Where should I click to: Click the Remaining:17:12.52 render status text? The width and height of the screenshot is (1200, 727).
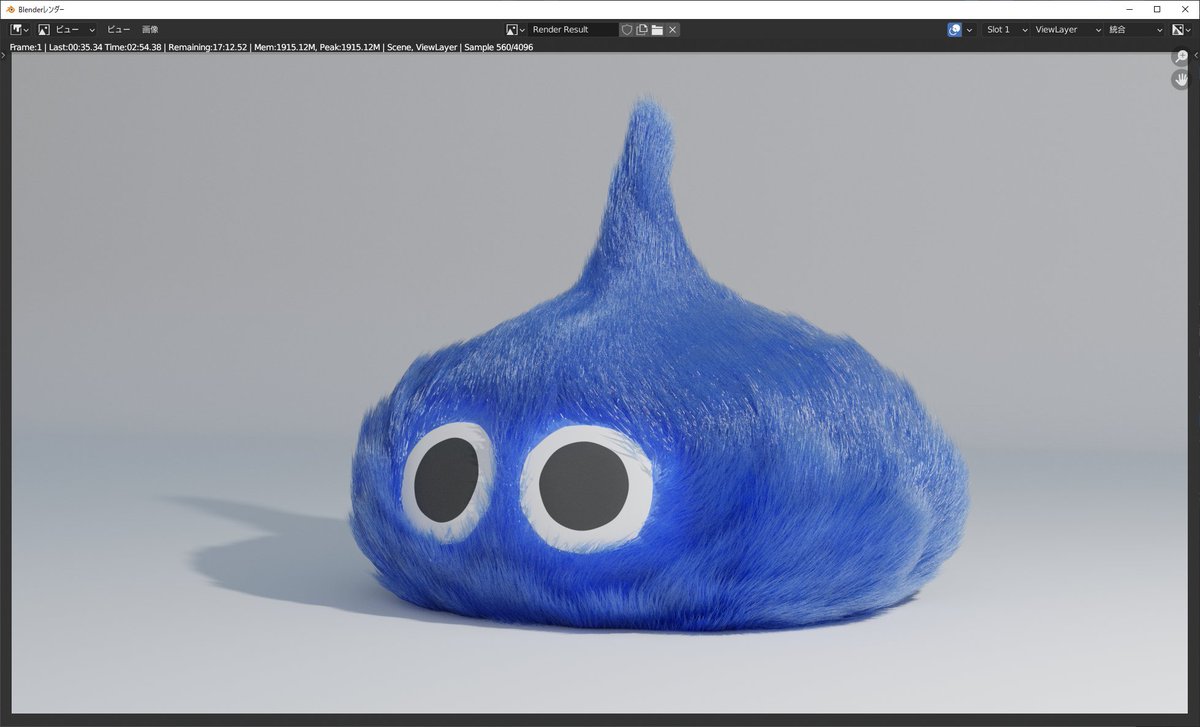tap(207, 47)
